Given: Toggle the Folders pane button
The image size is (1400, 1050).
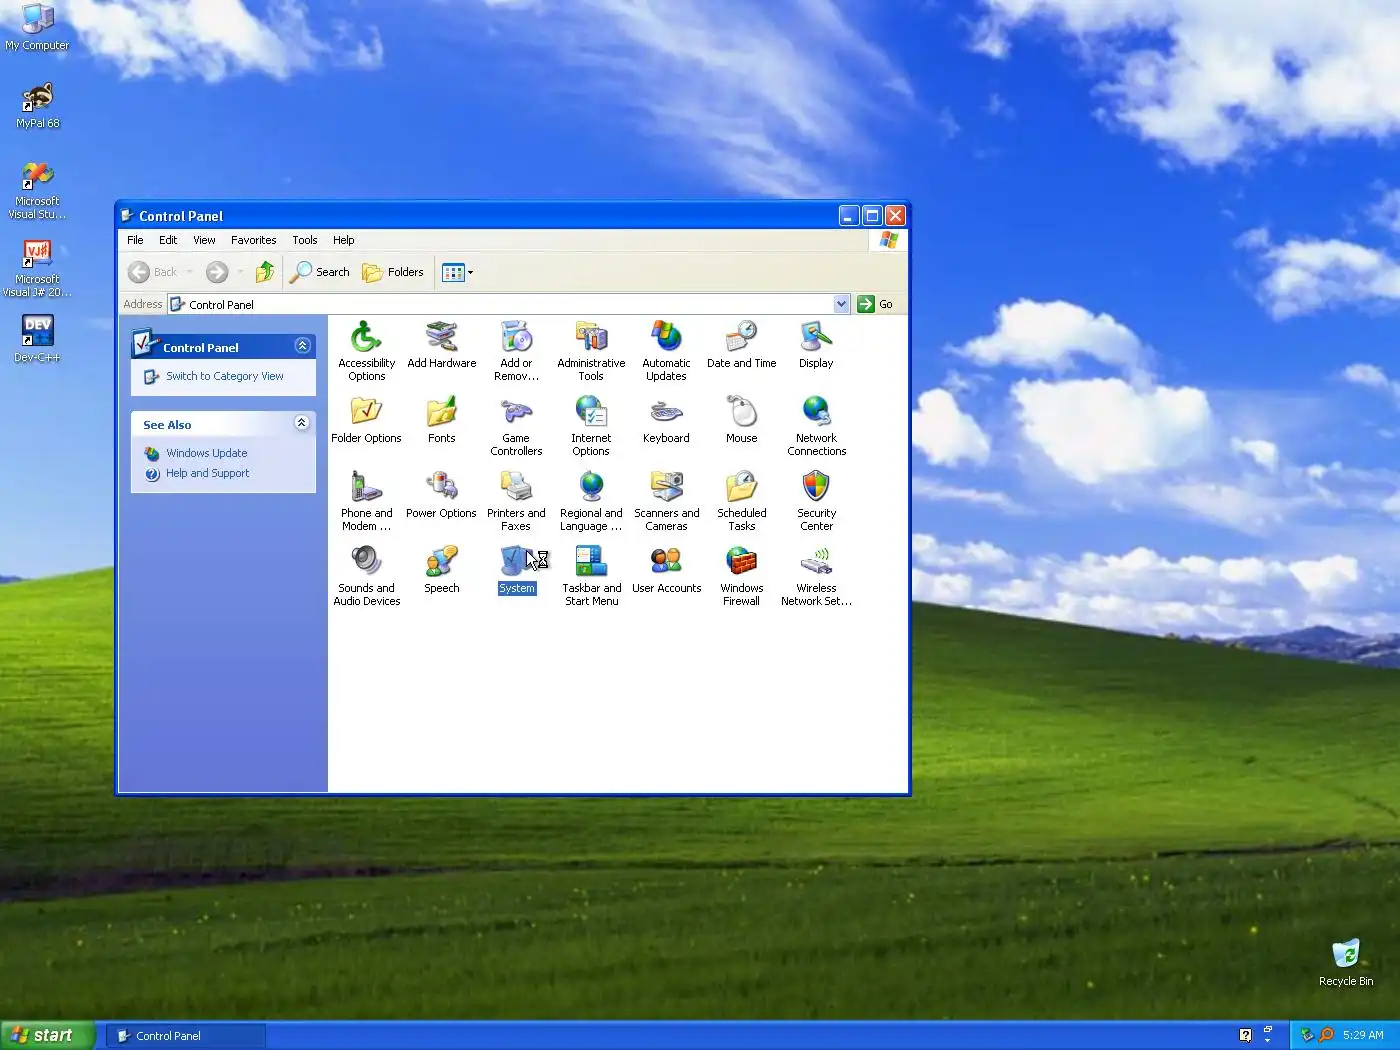Looking at the screenshot, I should [393, 272].
